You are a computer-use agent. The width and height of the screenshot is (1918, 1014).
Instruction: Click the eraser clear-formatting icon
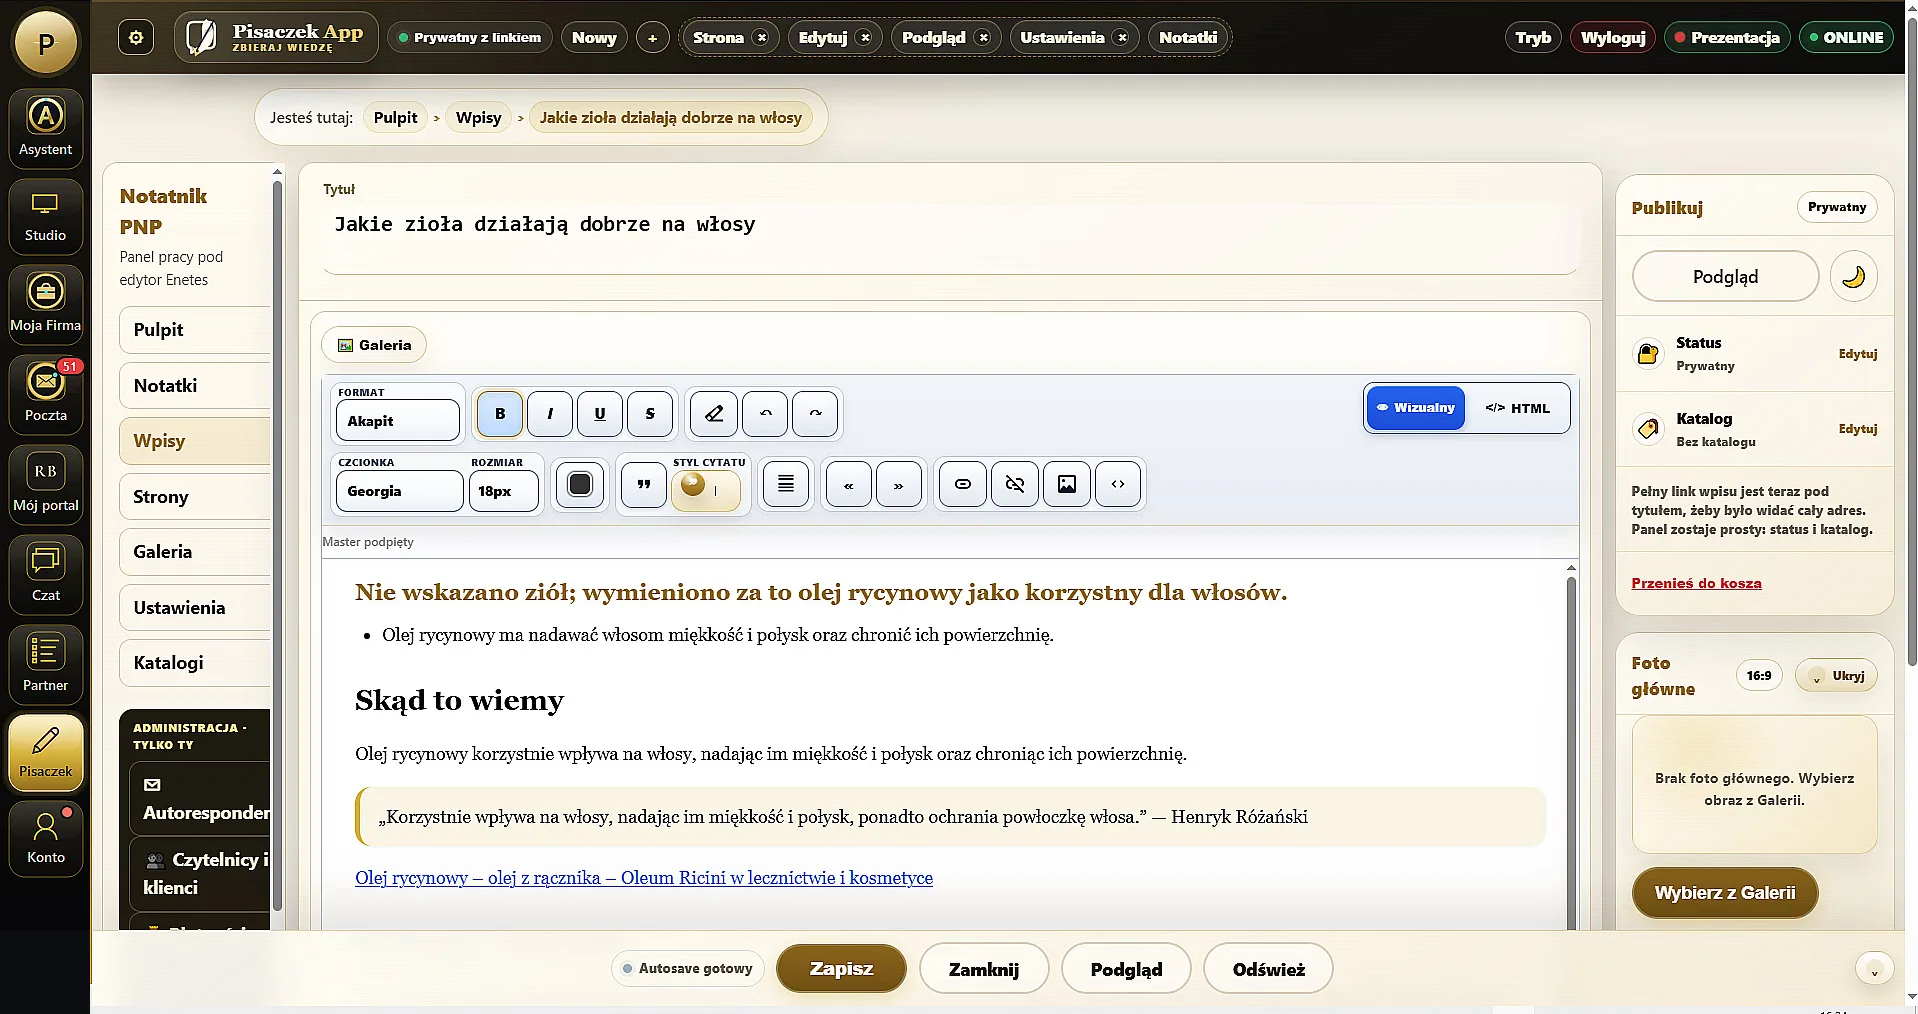[x=714, y=413]
